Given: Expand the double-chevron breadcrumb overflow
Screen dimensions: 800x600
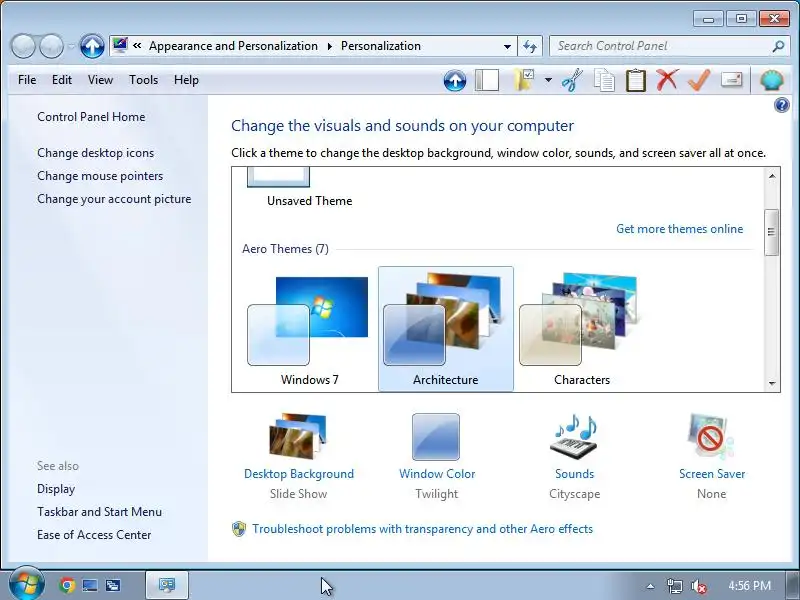Looking at the screenshot, I should point(137,45).
